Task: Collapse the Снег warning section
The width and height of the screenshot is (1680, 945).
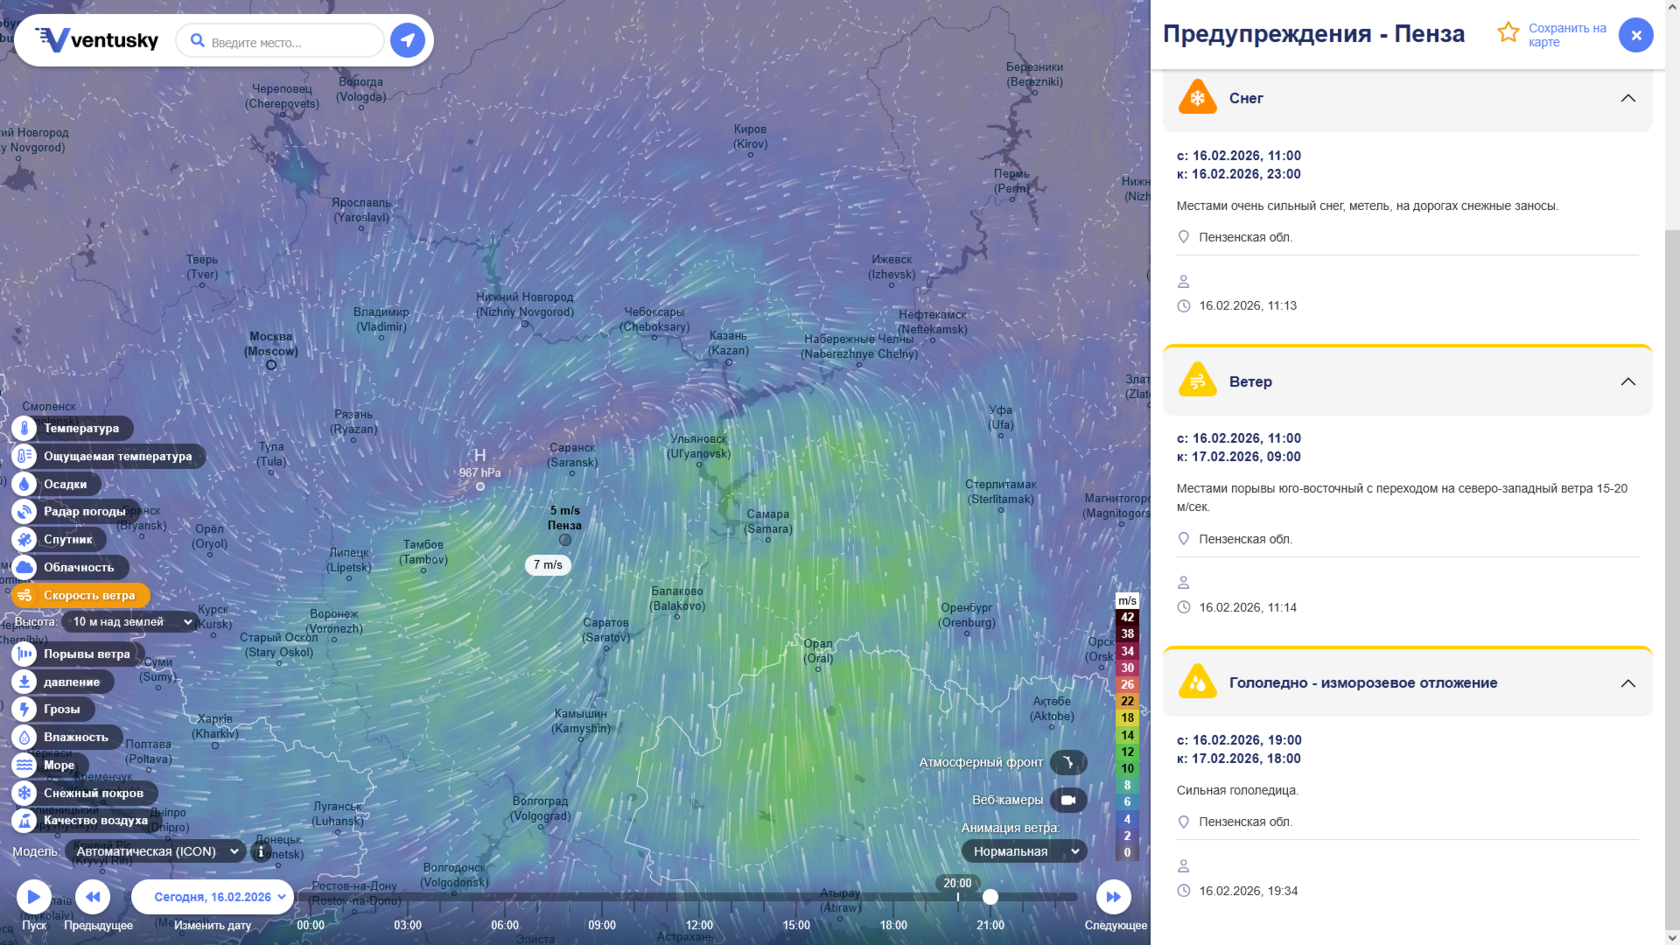Action: click(1627, 98)
